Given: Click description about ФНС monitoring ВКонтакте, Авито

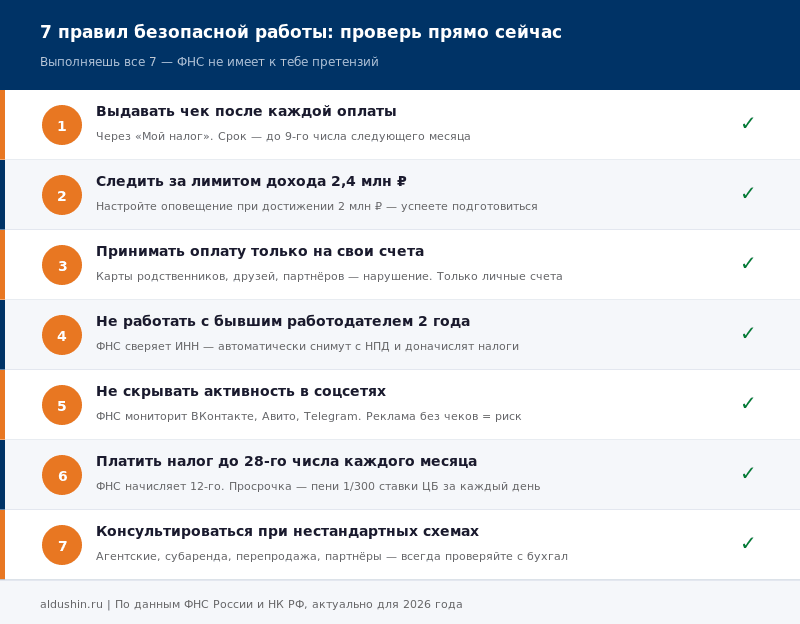Looking at the screenshot, I should 308,417.
